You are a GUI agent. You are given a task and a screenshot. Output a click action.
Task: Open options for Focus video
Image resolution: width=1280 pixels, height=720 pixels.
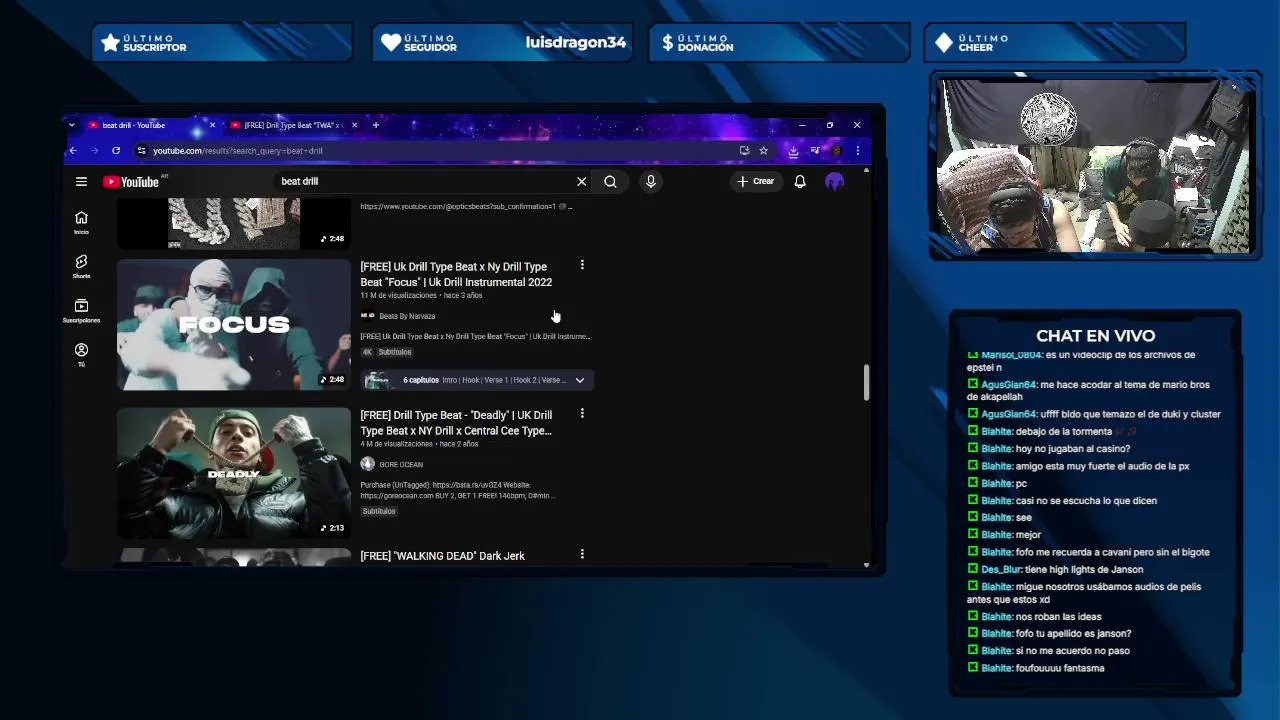[x=582, y=265]
